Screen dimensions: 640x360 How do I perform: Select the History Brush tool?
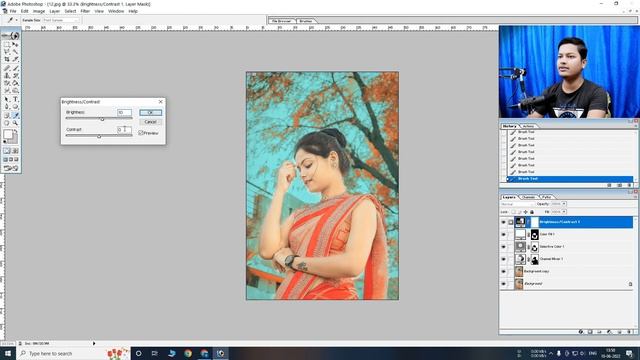(16, 76)
